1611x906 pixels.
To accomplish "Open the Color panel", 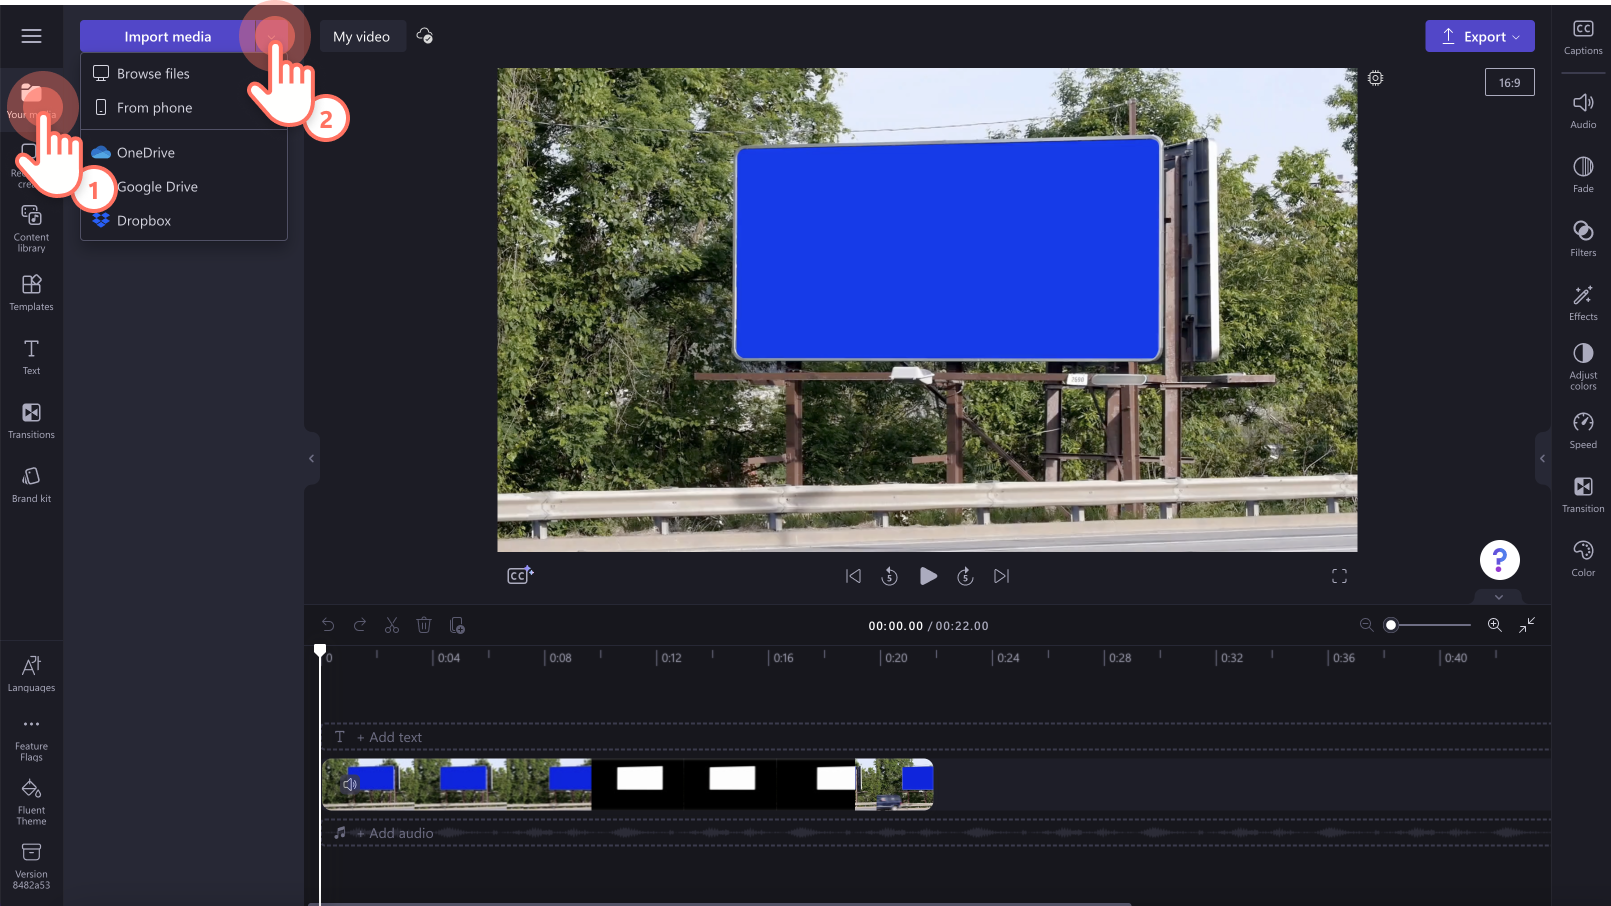I will (x=1583, y=559).
